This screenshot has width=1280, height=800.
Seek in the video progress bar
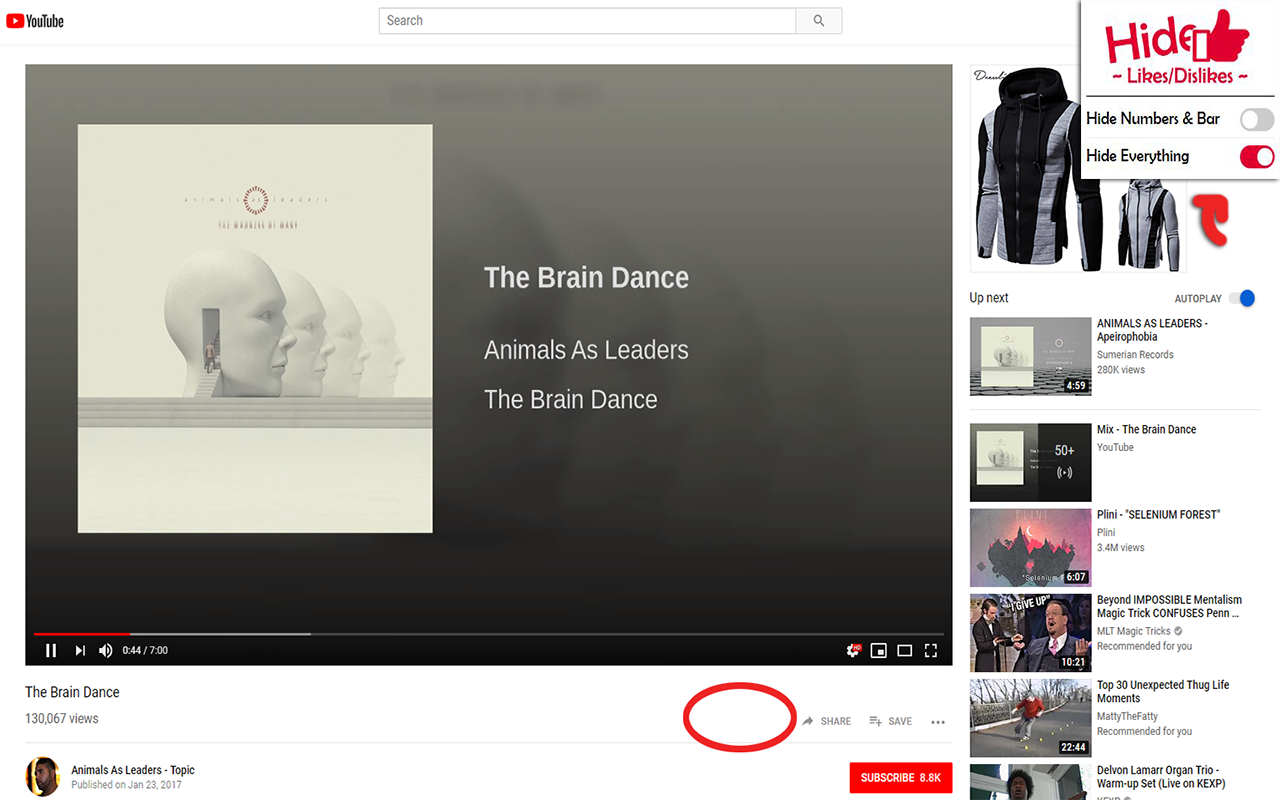[488, 634]
